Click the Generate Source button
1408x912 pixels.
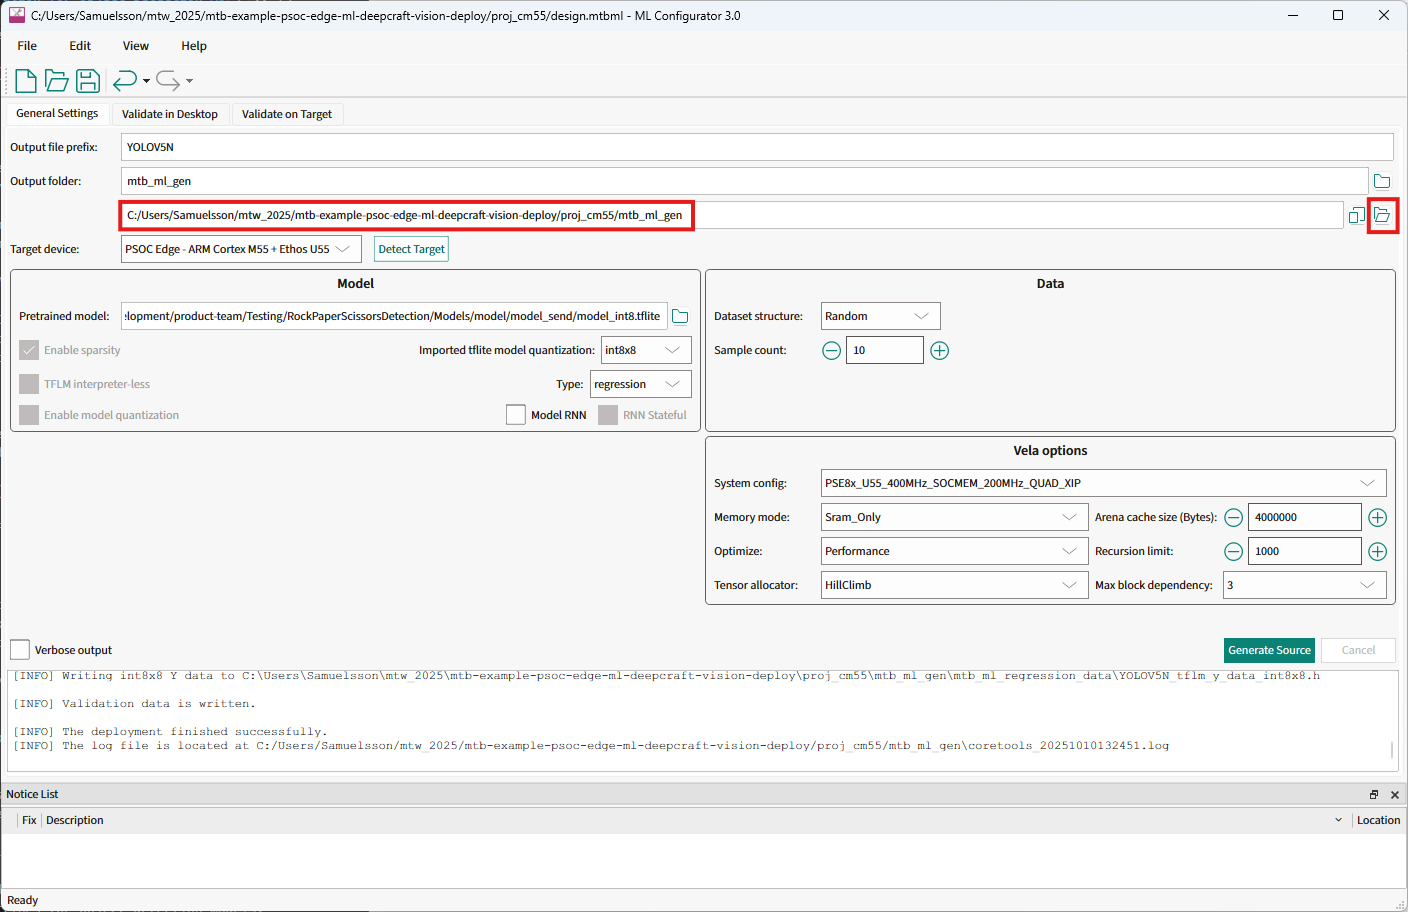click(1269, 650)
